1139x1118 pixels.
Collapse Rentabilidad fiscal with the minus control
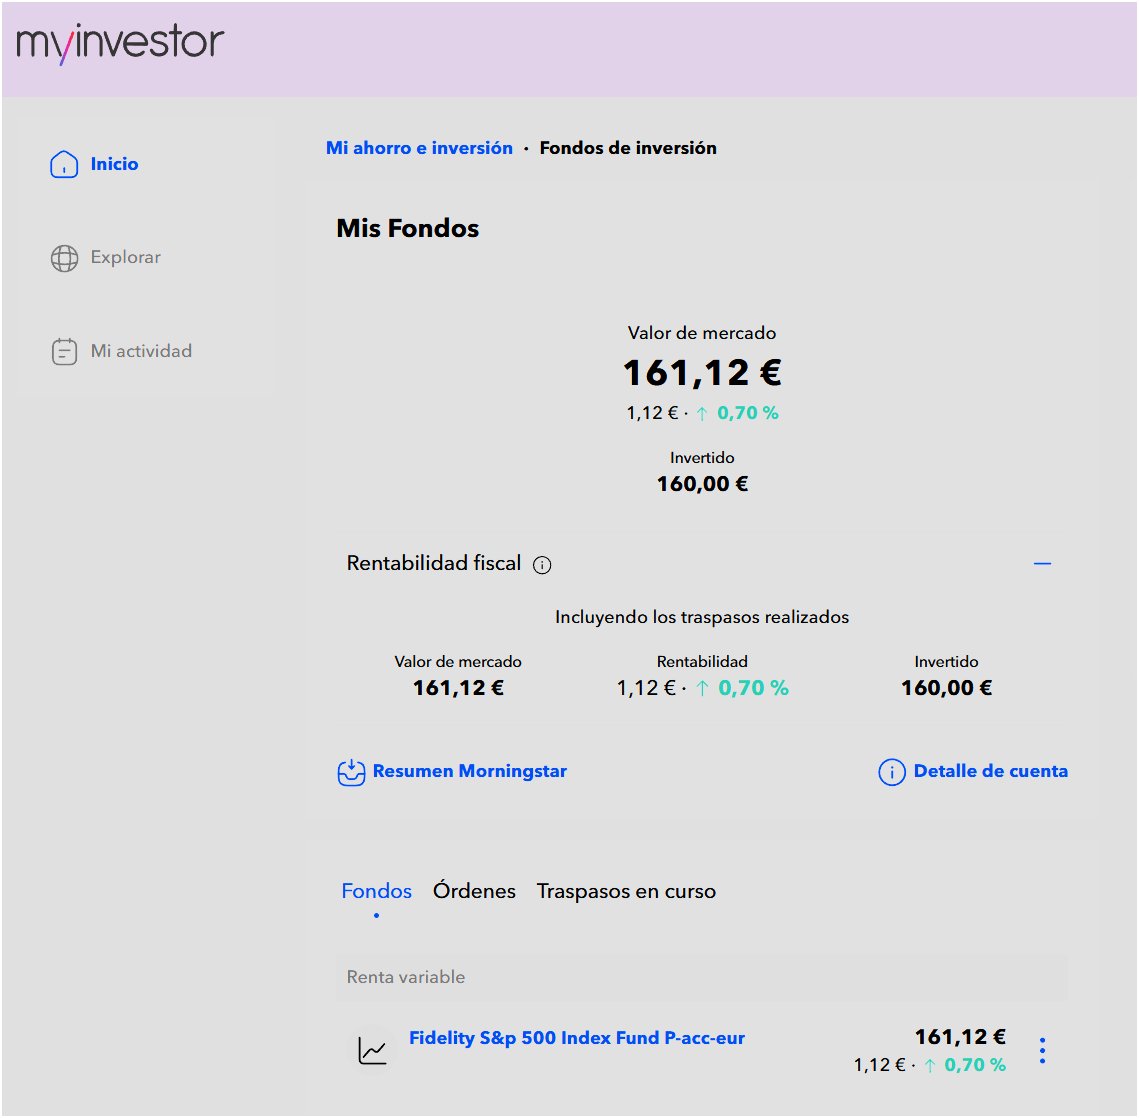pyautogui.click(x=1043, y=564)
